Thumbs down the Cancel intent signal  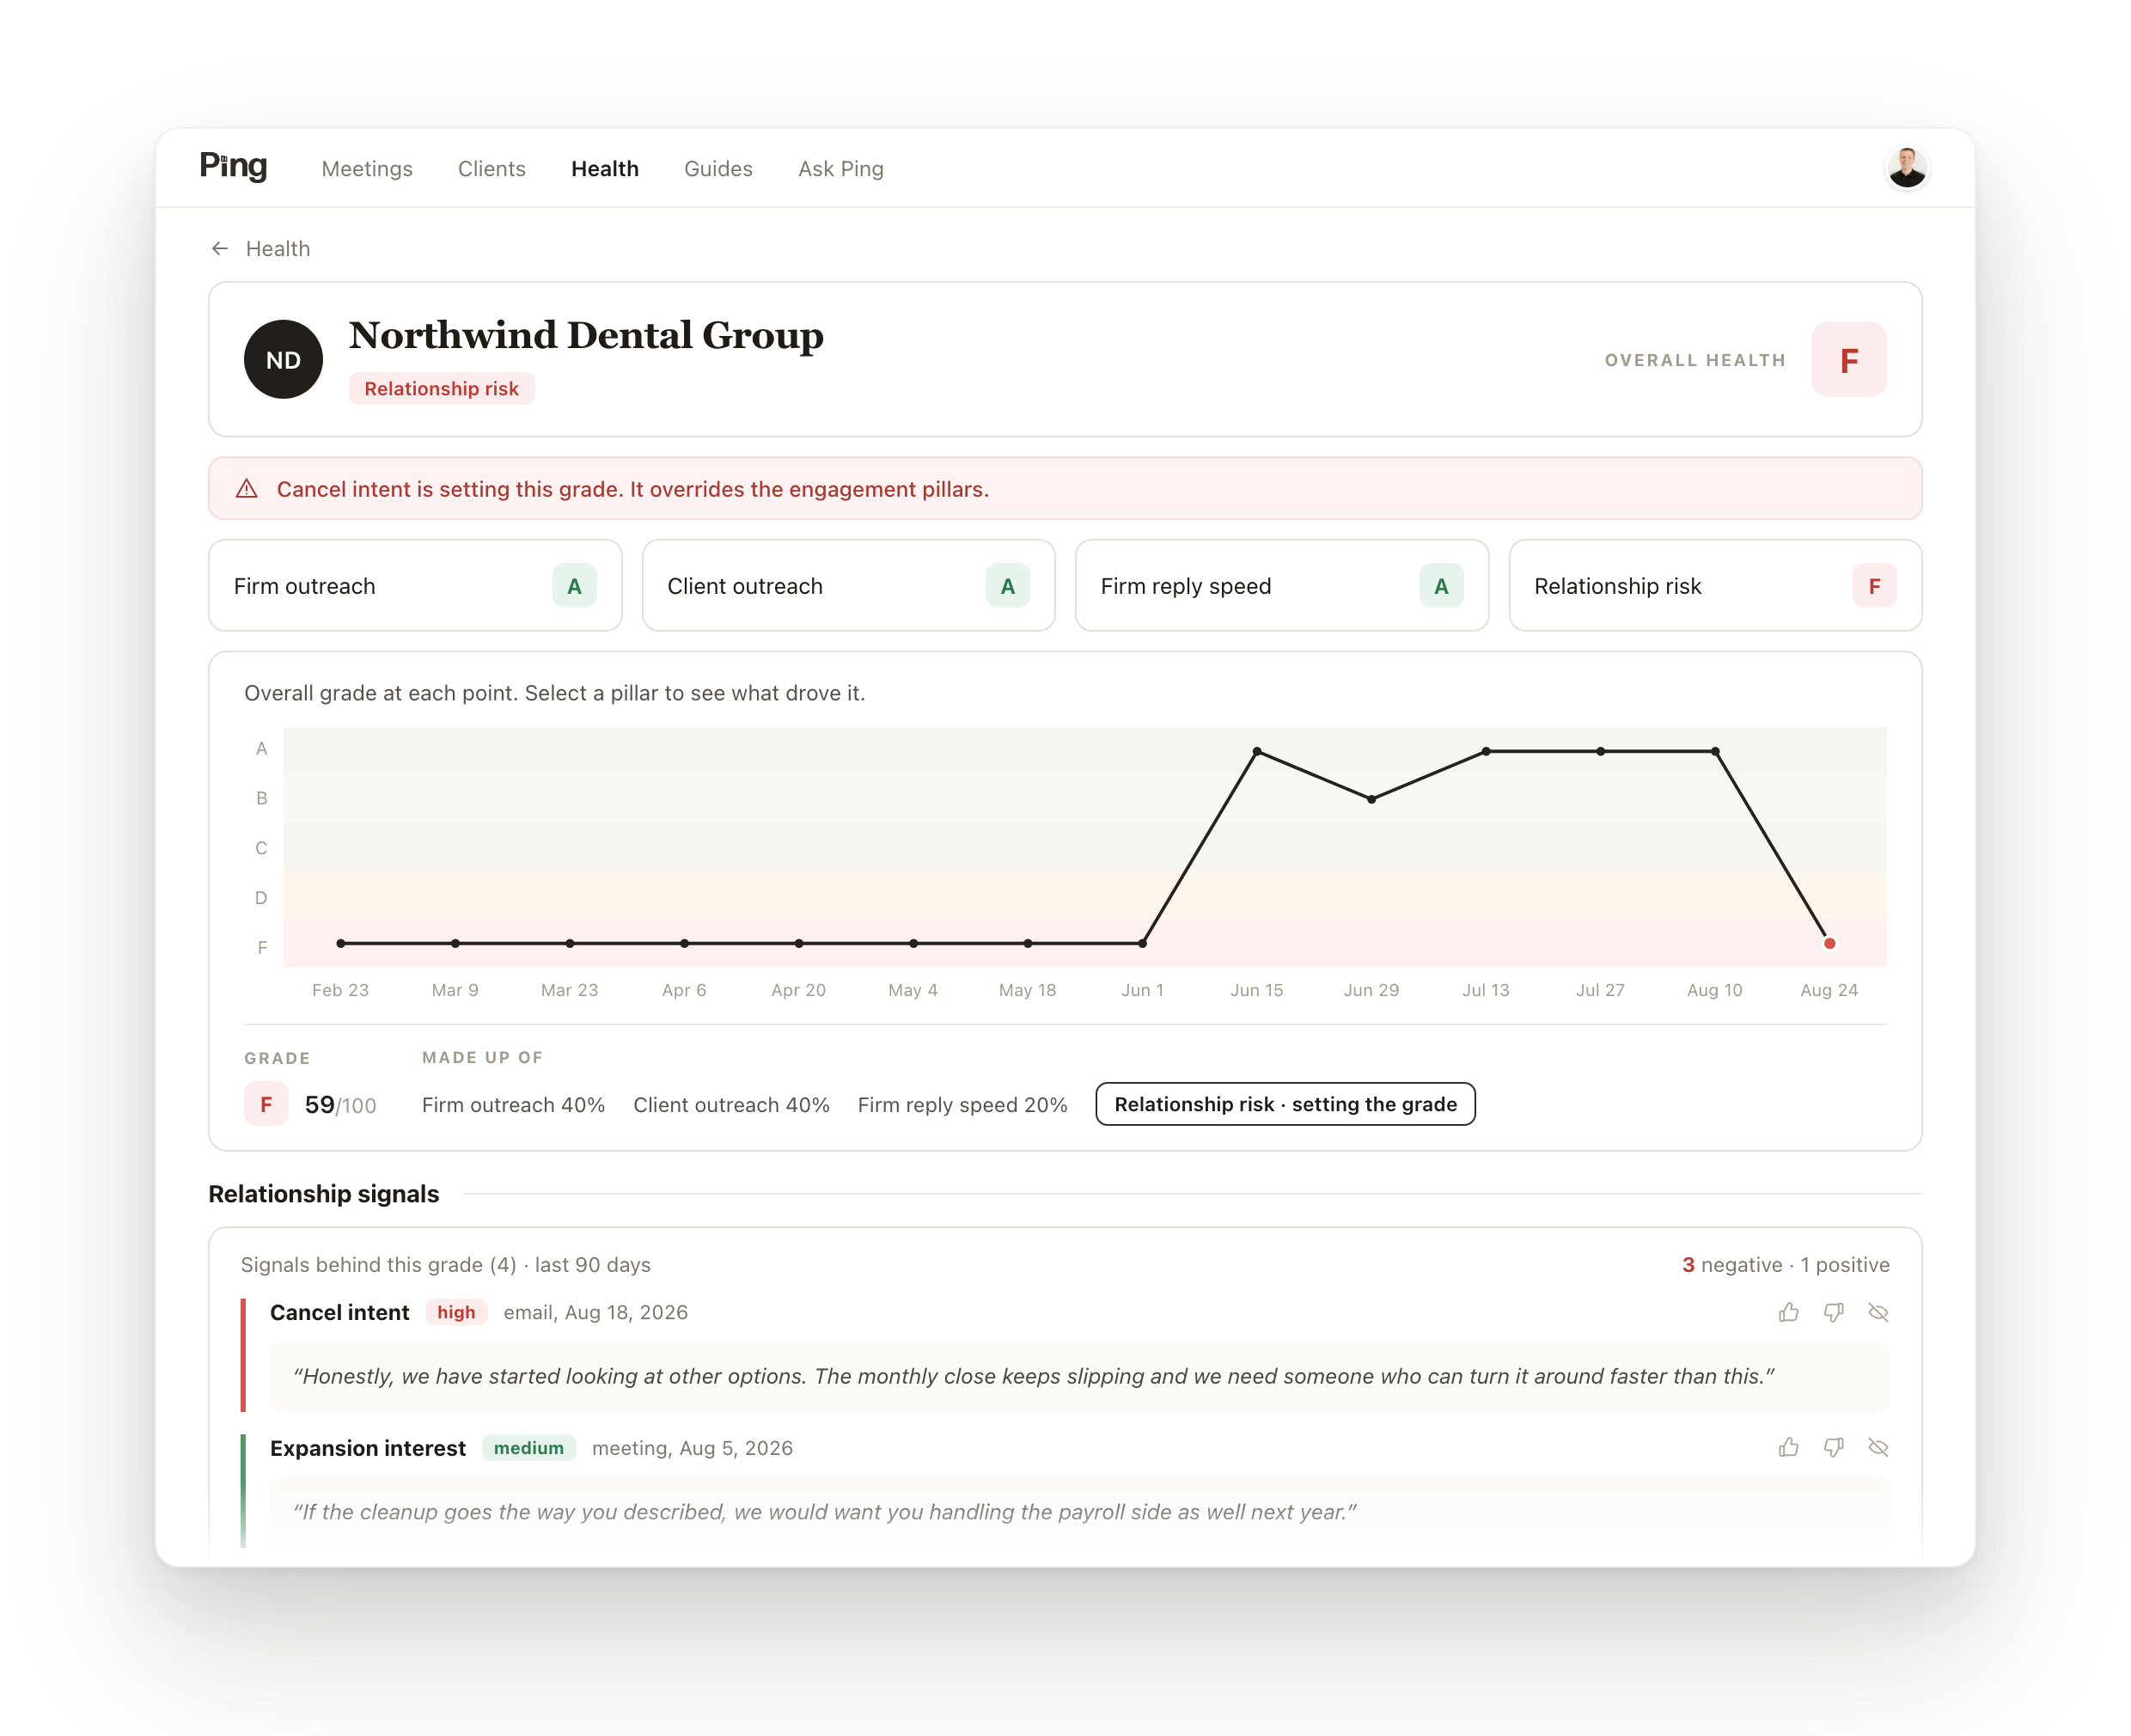click(1834, 1312)
